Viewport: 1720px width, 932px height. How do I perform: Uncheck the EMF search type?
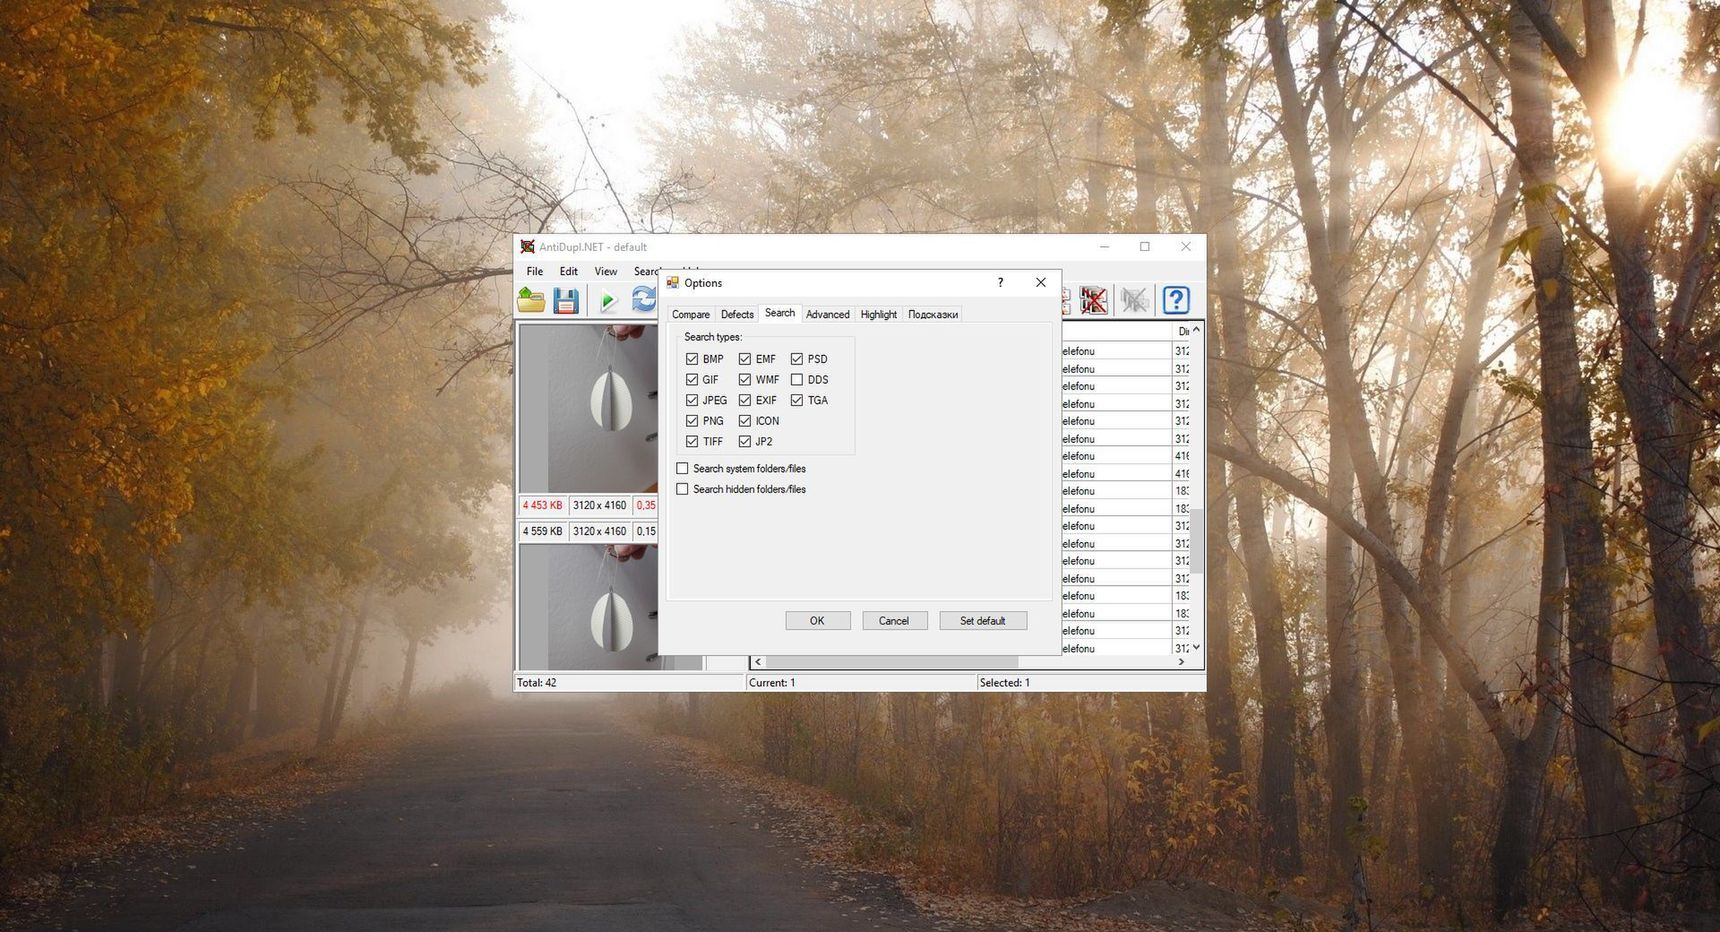745,359
